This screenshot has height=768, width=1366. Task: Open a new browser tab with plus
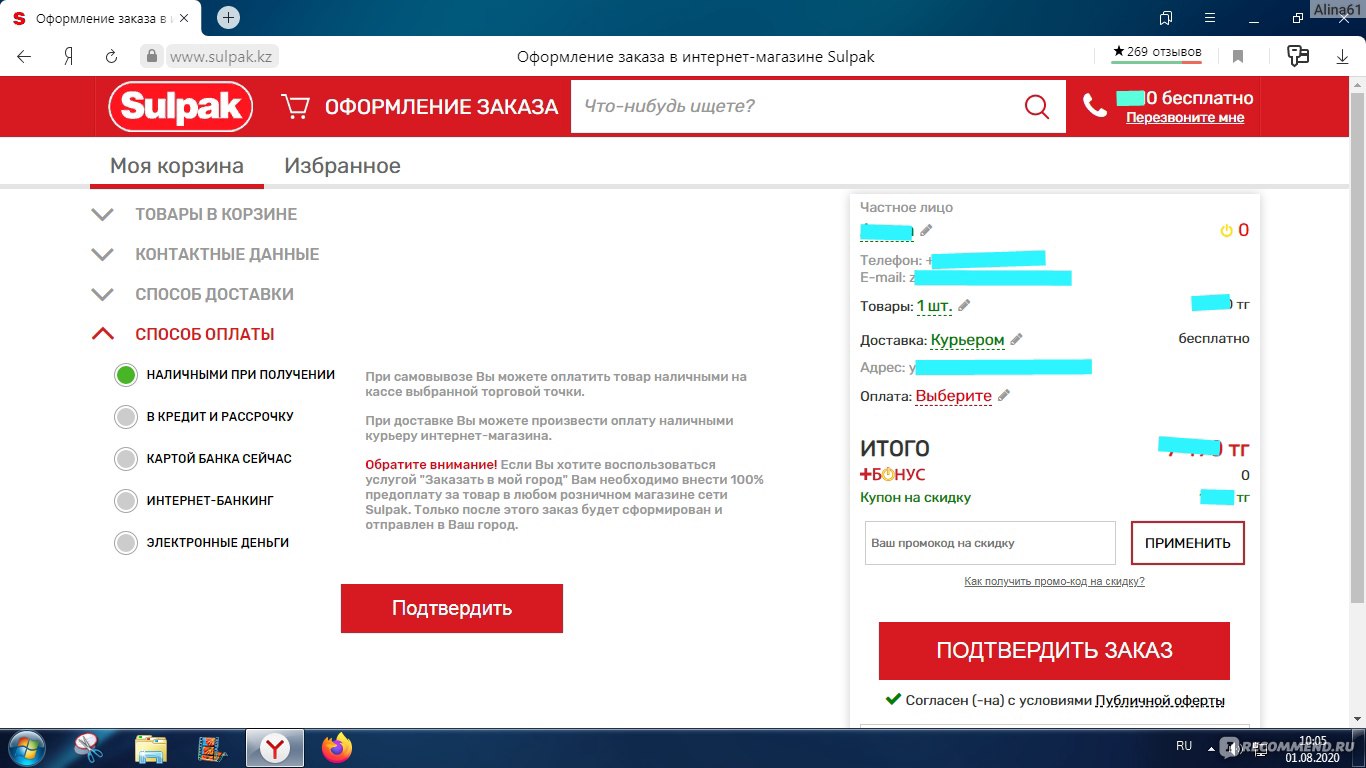[228, 18]
